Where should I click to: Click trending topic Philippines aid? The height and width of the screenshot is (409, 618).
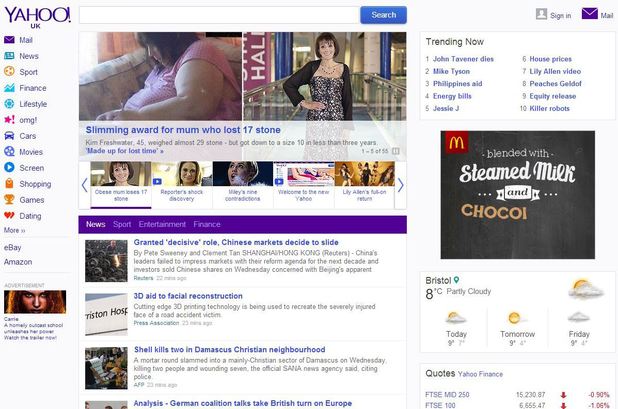[x=457, y=84]
